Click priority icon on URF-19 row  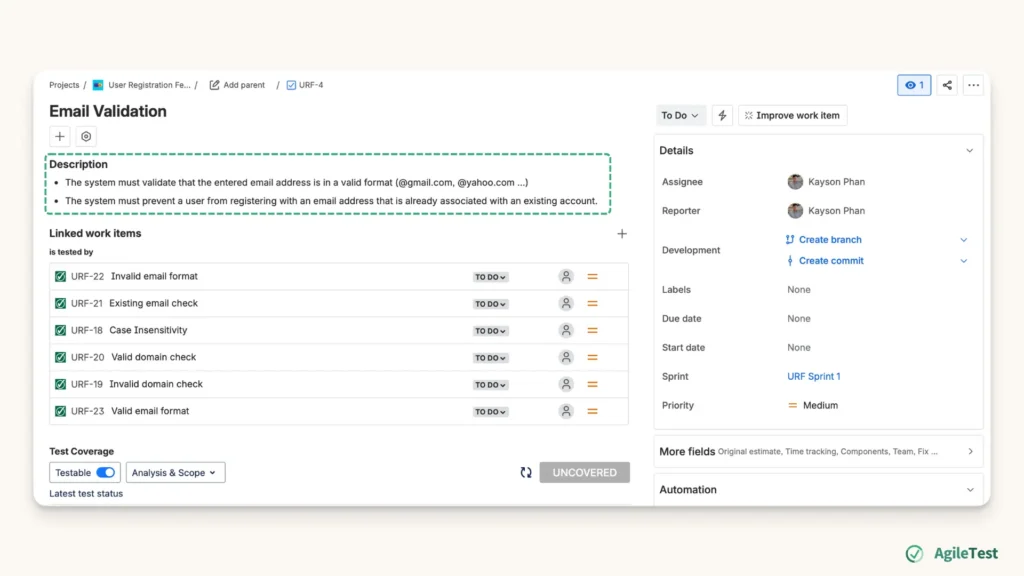tap(592, 385)
